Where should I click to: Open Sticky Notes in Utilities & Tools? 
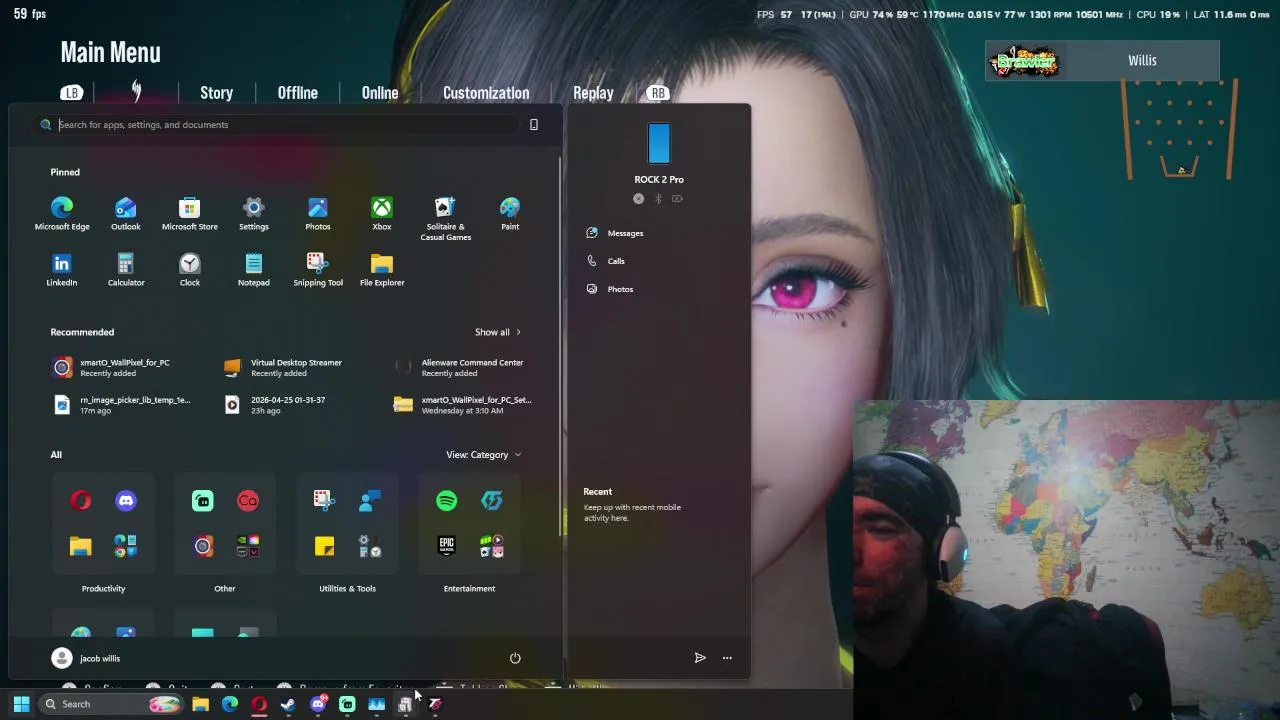[x=324, y=546]
